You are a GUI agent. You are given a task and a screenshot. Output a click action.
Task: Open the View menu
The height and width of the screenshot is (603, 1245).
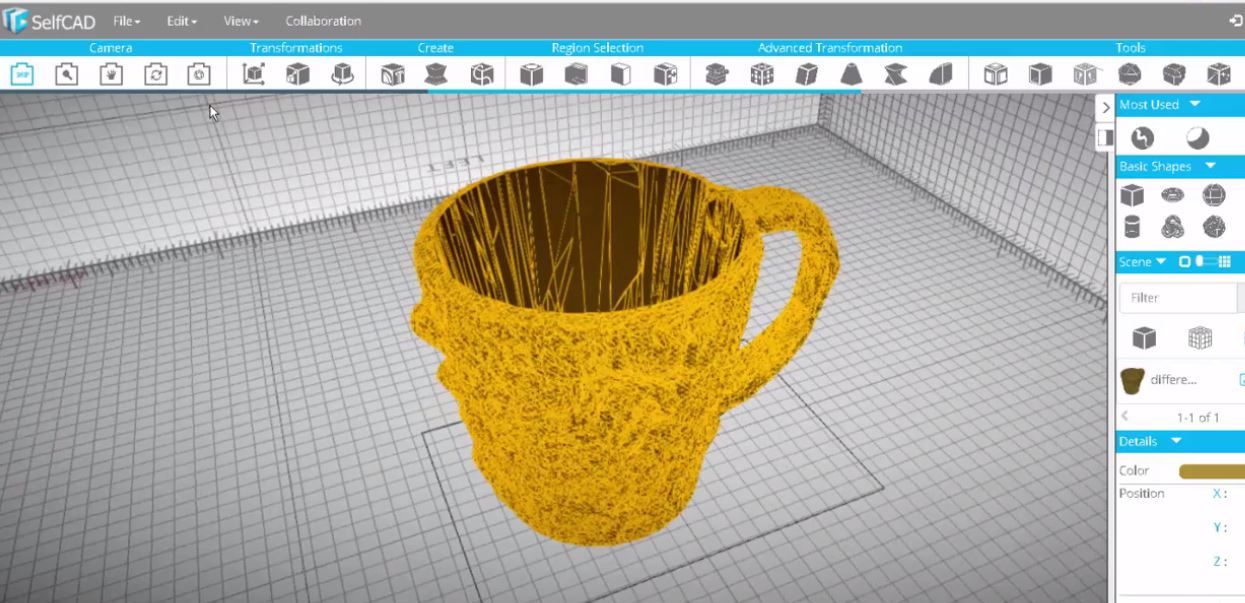coord(238,20)
